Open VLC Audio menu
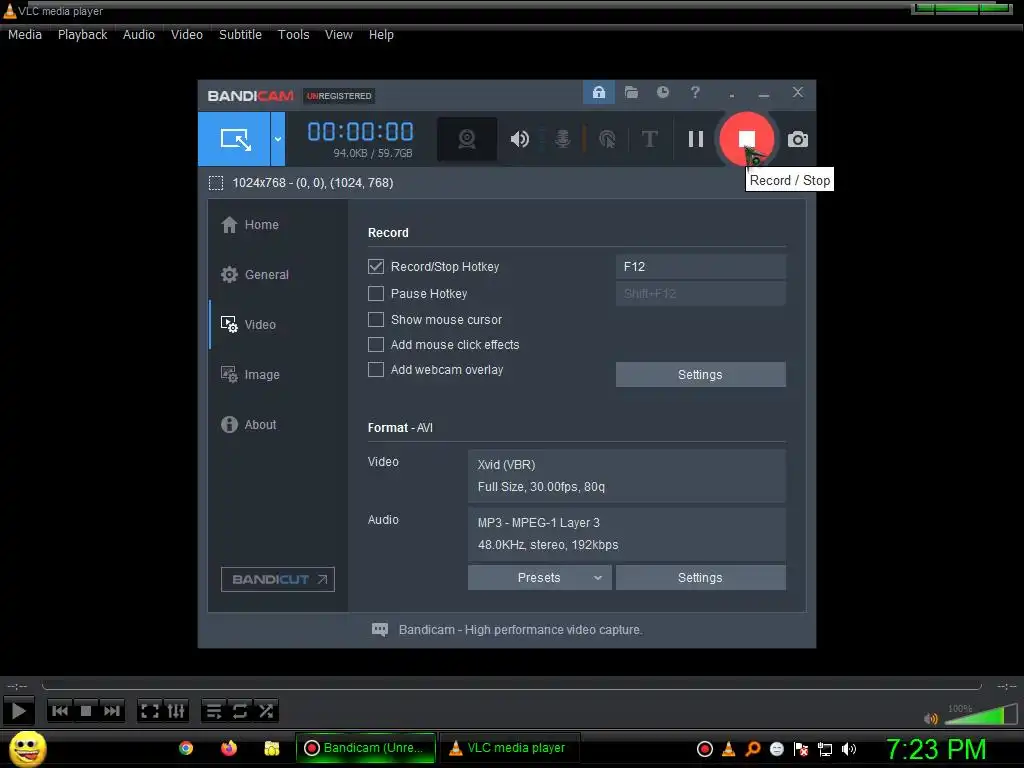Viewport: 1024px width, 768px height. pyautogui.click(x=139, y=35)
